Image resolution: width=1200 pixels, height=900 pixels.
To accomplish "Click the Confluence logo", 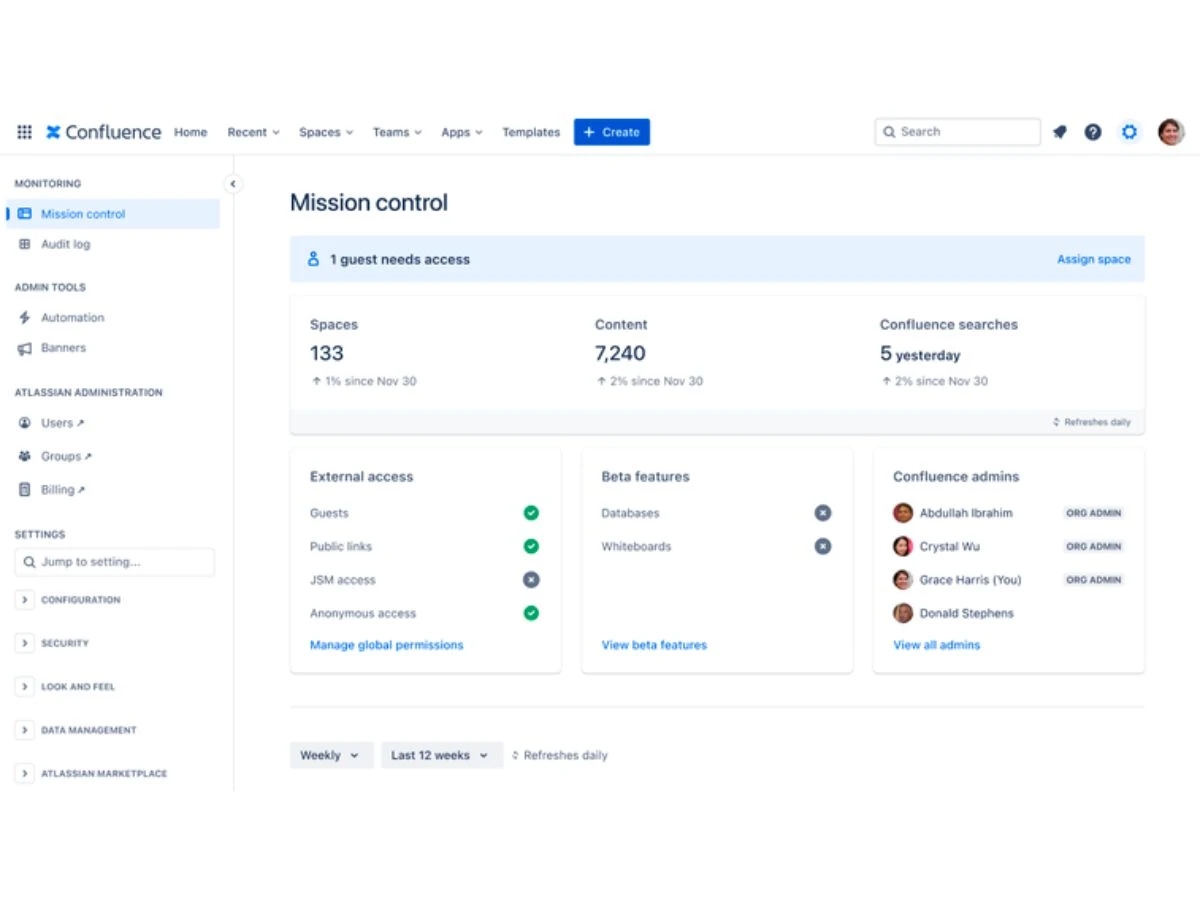I will click(103, 132).
